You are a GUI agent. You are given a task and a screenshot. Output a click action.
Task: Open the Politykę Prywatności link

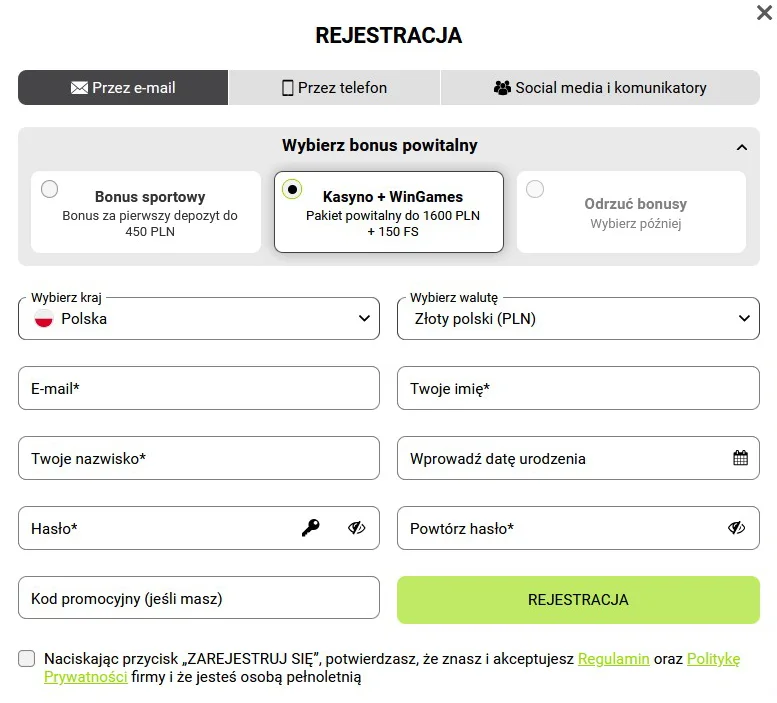713,659
